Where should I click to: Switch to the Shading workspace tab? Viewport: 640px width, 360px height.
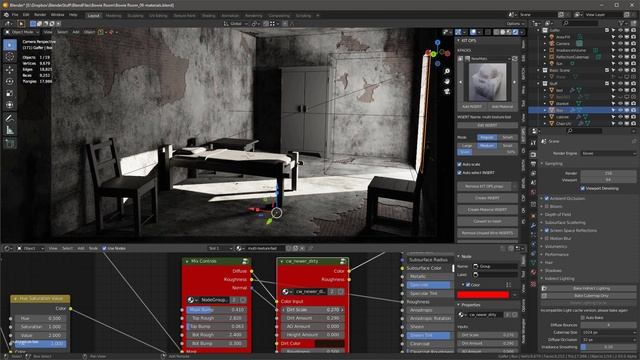tap(208, 16)
